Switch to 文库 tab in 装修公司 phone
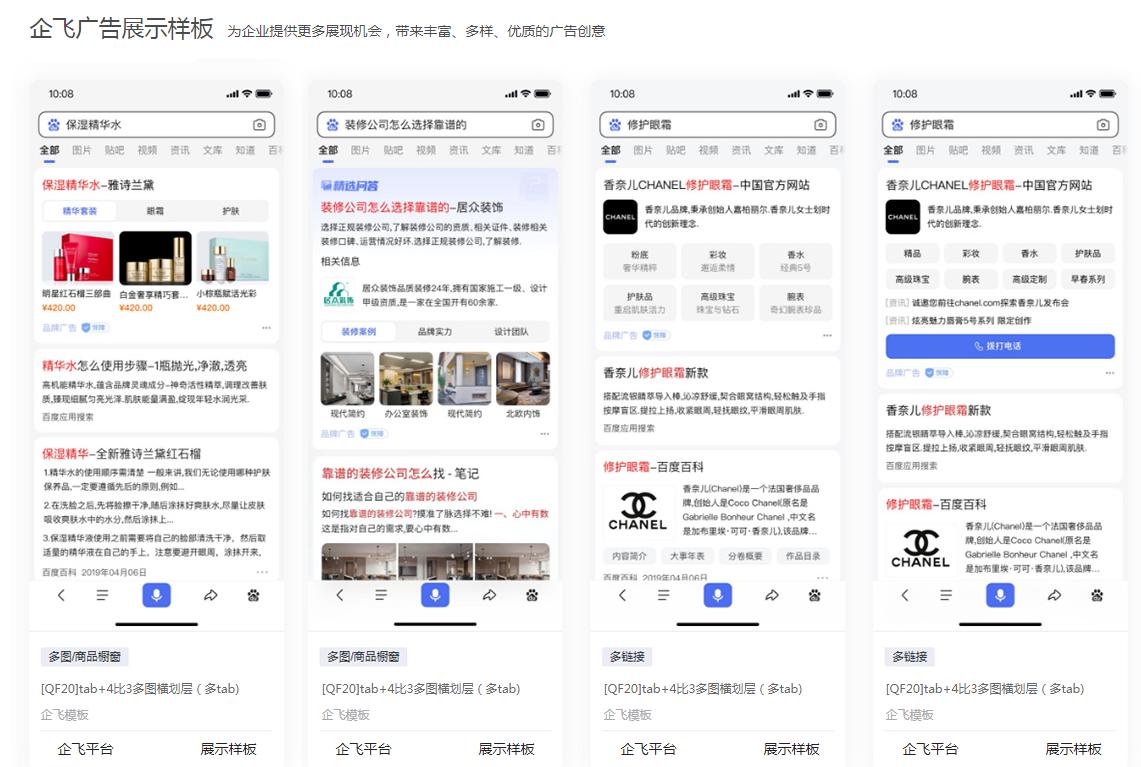The height and width of the screenshot is (767, 1141). click(x=491, y=150)
